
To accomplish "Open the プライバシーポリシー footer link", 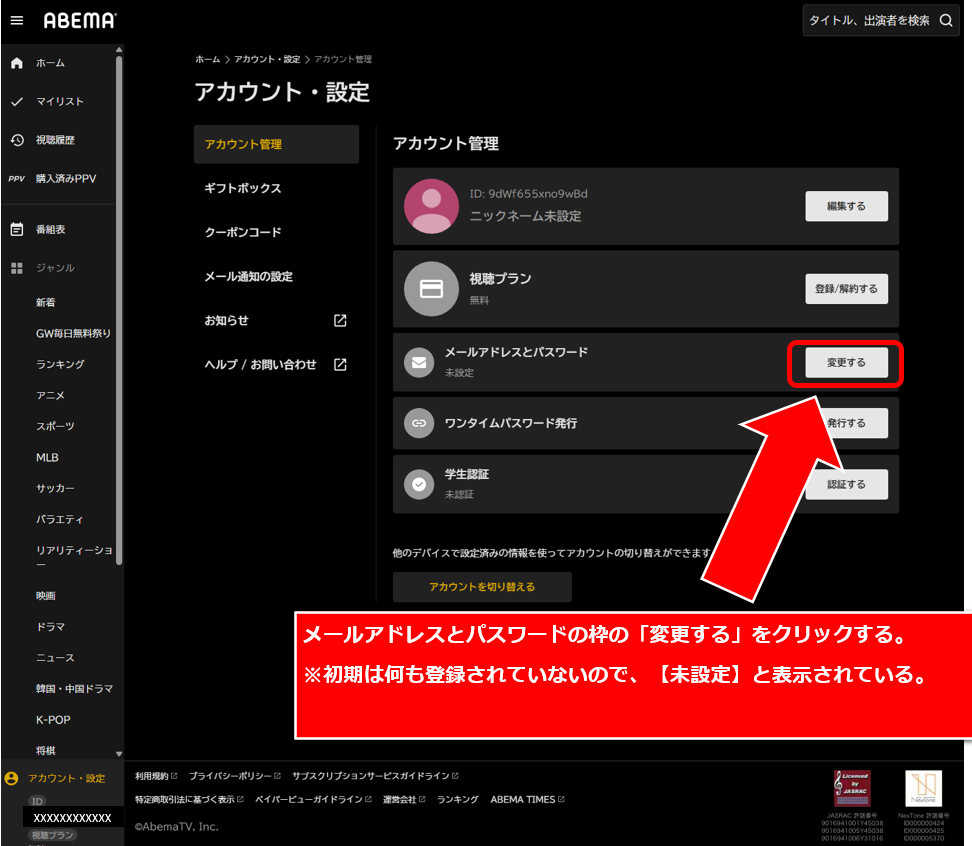I will click(229, 776).
